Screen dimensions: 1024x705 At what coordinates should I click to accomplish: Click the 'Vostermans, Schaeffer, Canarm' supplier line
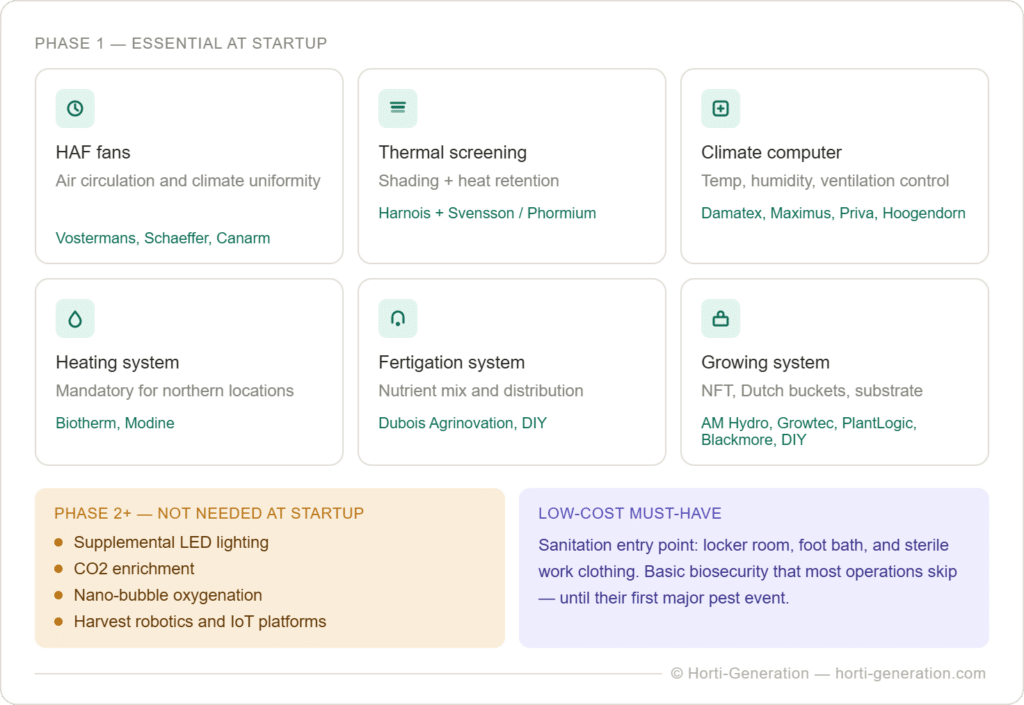point(163,238)
